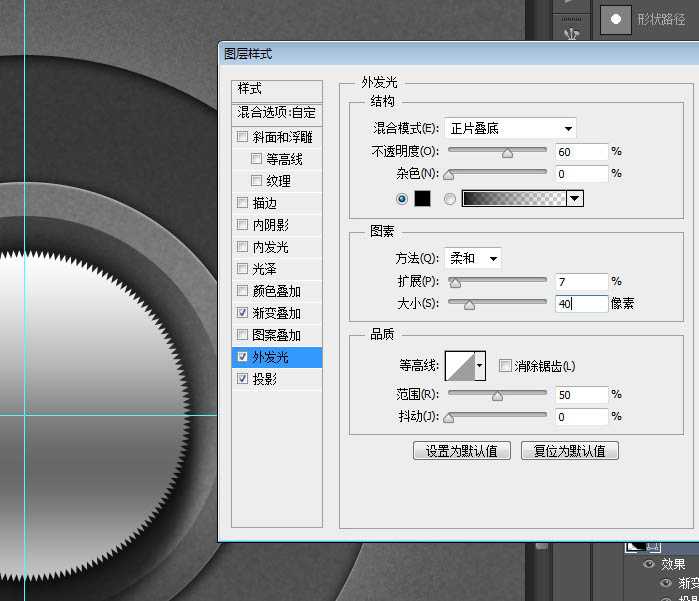The height and width of the screenshot is (601, 699).
Task: Click the 大小 field showing 40
Action: pos(581,304)
